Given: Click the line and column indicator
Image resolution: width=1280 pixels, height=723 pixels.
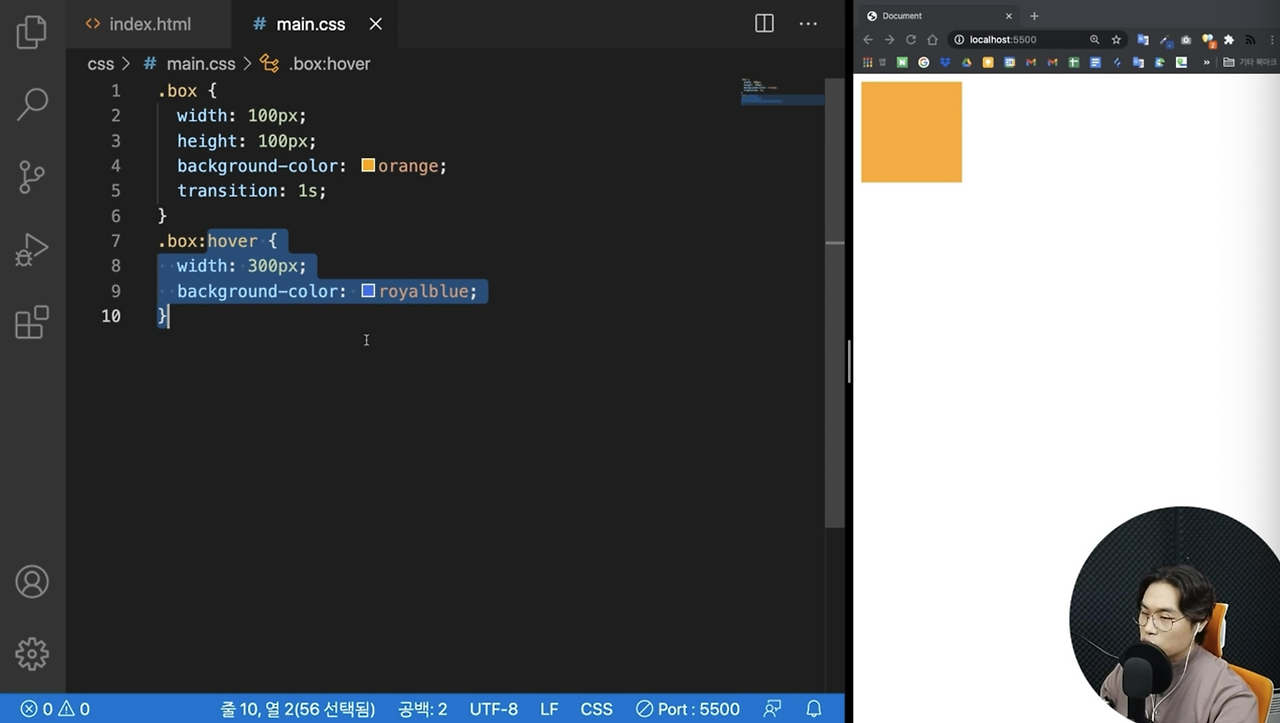Looking at the screenshot, I should (x=298, y=709).
